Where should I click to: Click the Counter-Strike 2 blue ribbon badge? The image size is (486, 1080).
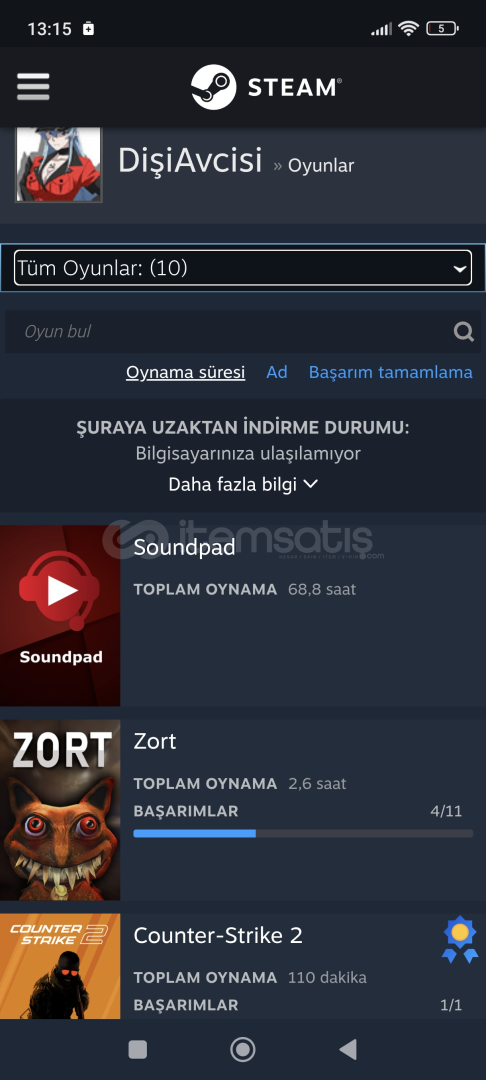click(x=460, y=939)
